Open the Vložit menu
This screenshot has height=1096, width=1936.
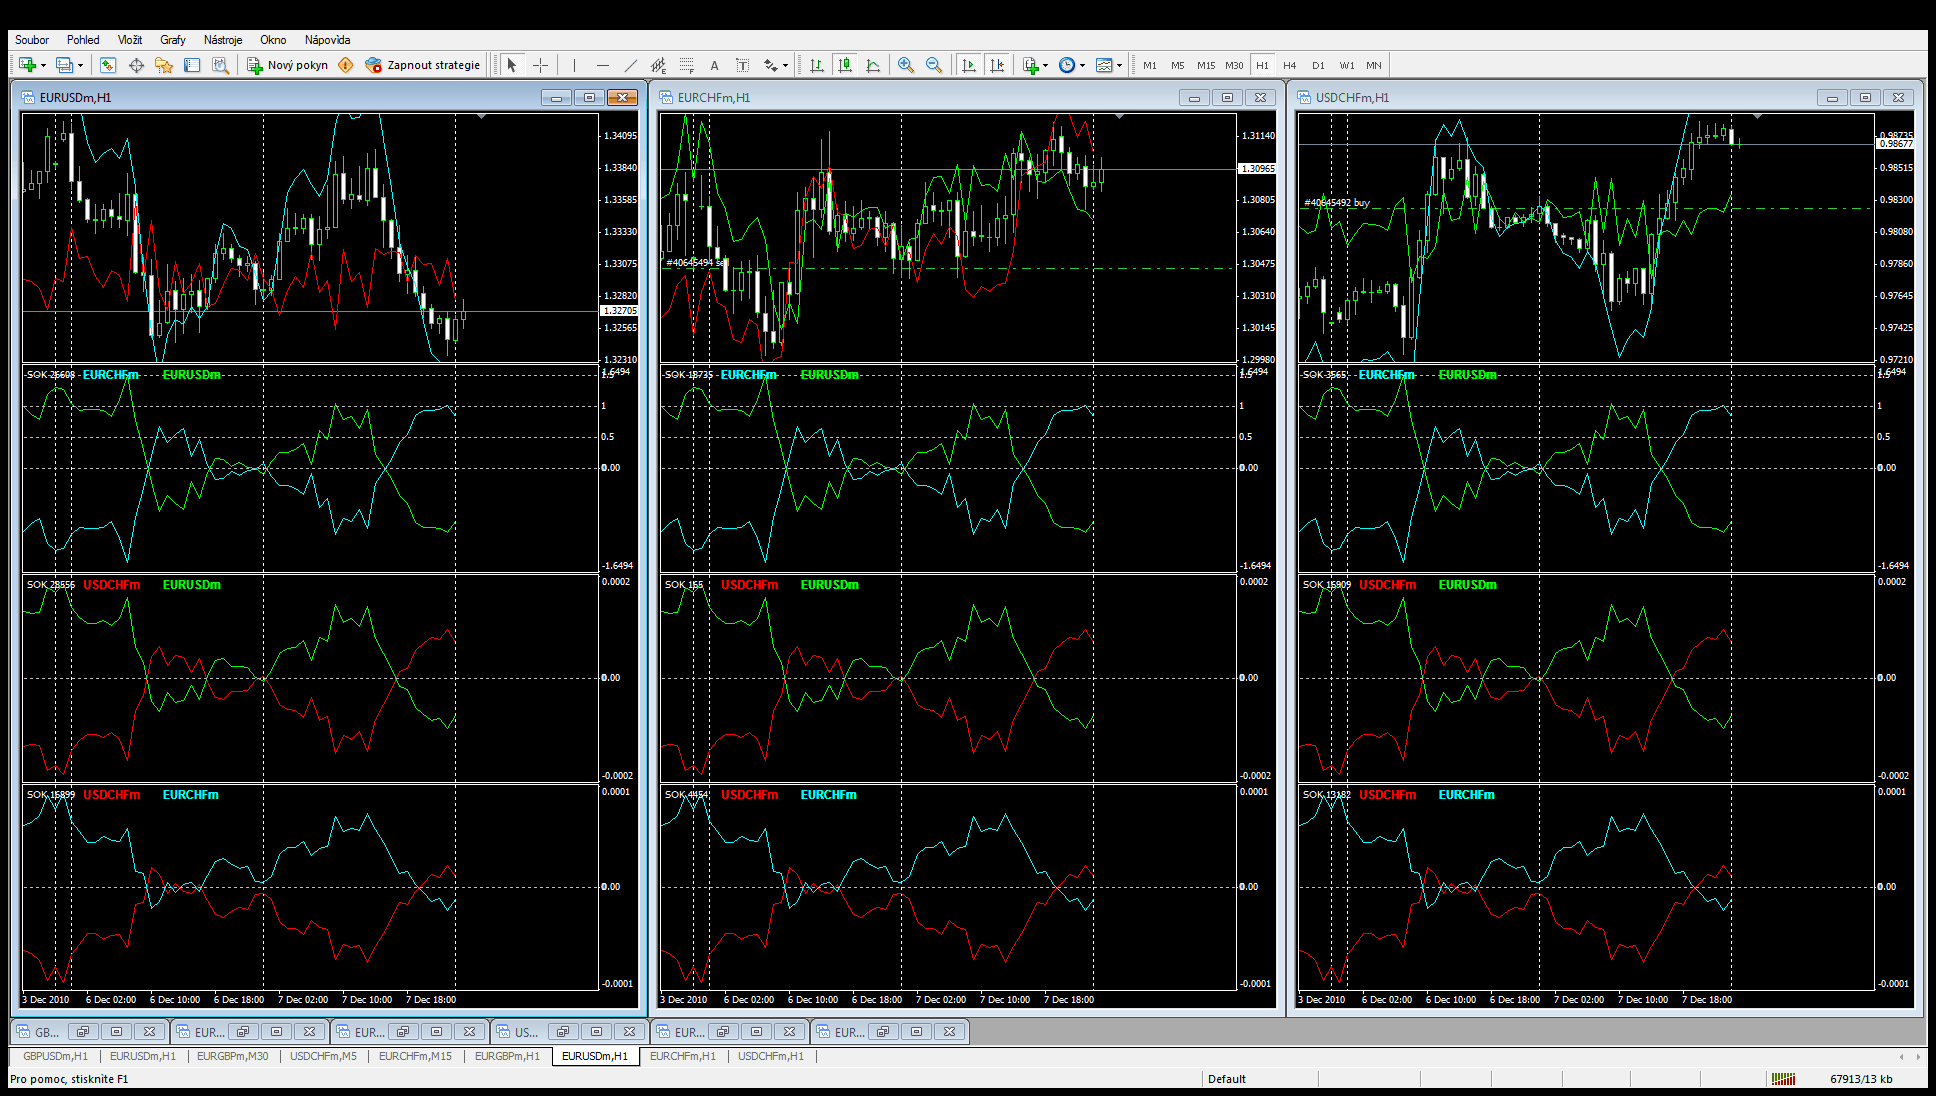pos(130,40)
